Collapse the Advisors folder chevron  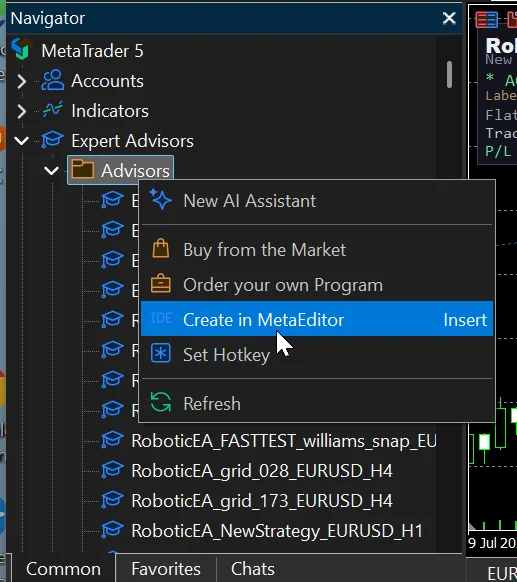[x=51, y=171]
